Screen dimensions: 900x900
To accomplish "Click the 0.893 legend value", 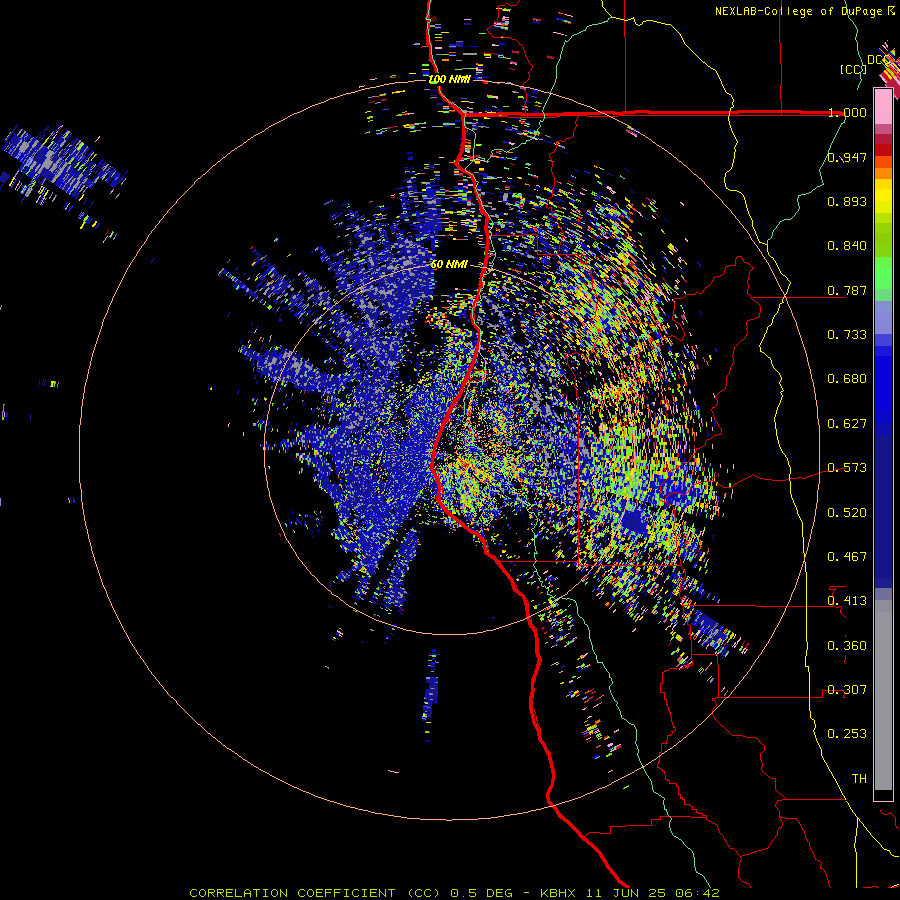I will point(847,201).
